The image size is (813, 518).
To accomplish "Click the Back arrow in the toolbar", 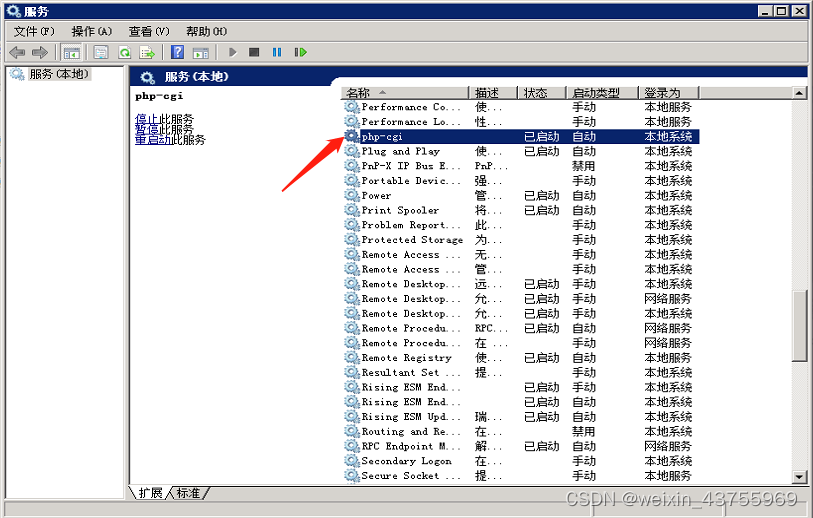I will [17, 52].
